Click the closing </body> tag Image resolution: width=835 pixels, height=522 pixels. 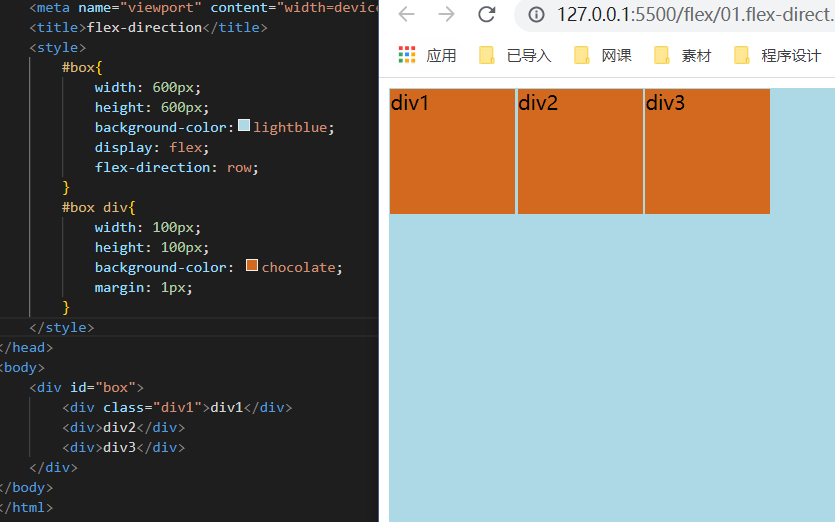[x=27, y=488]
